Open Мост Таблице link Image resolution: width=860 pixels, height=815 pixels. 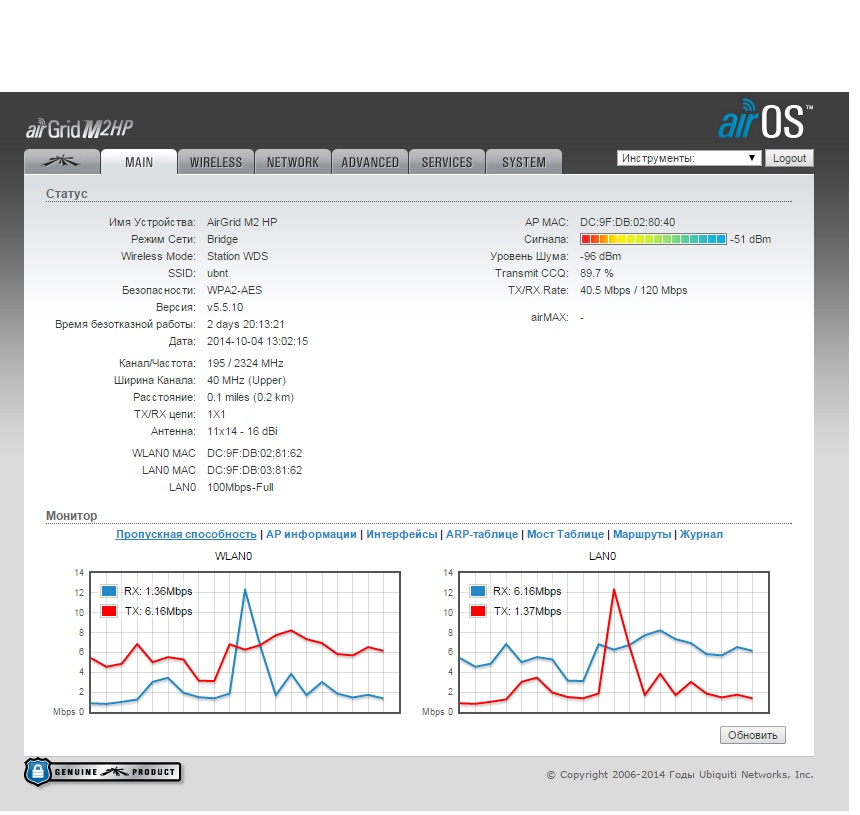(565, 534)
